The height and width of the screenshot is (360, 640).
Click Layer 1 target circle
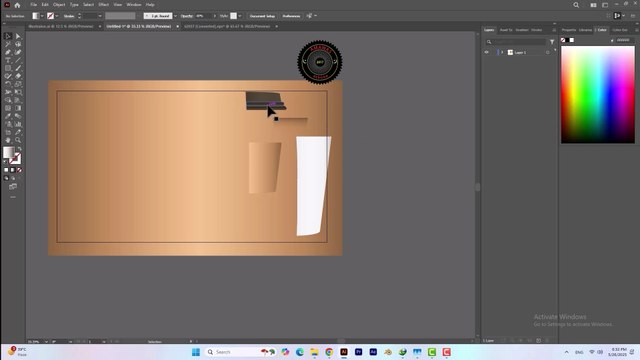click(x=547, y=52)
